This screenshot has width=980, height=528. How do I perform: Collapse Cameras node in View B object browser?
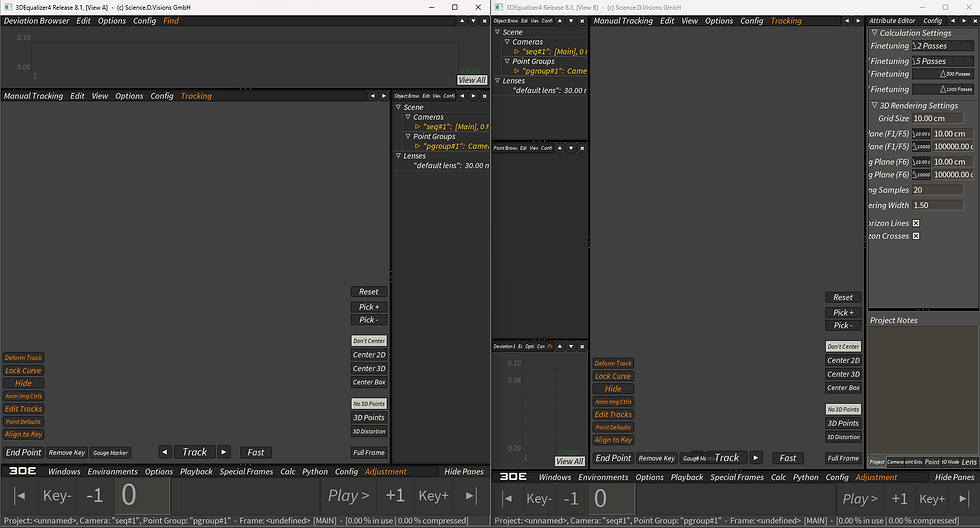coord(508,42)
